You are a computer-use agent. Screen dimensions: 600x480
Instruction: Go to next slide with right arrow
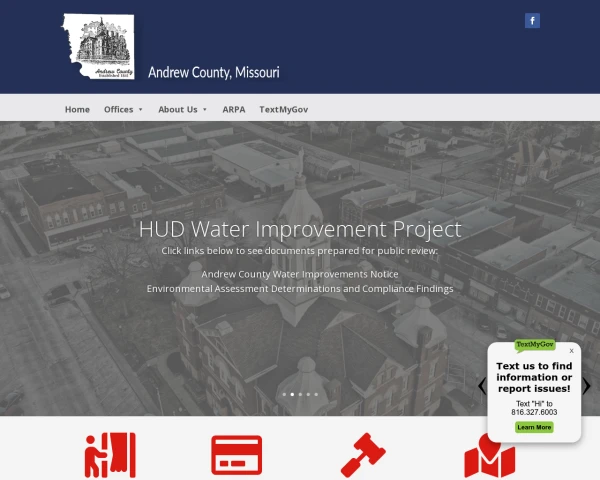[x=586, y=386]
